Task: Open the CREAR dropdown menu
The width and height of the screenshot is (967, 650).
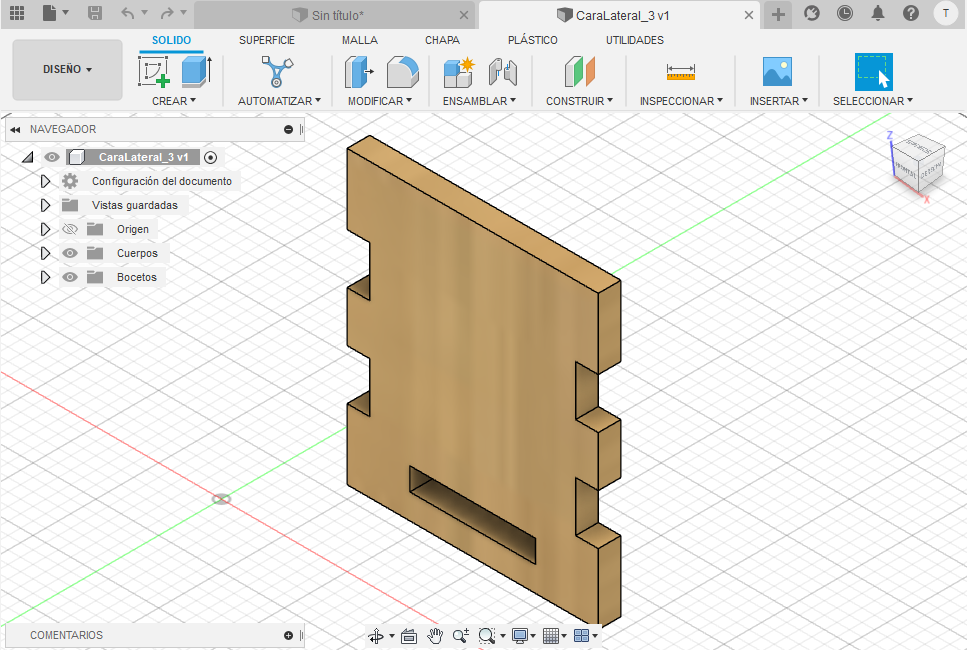Action: [174, 101]
